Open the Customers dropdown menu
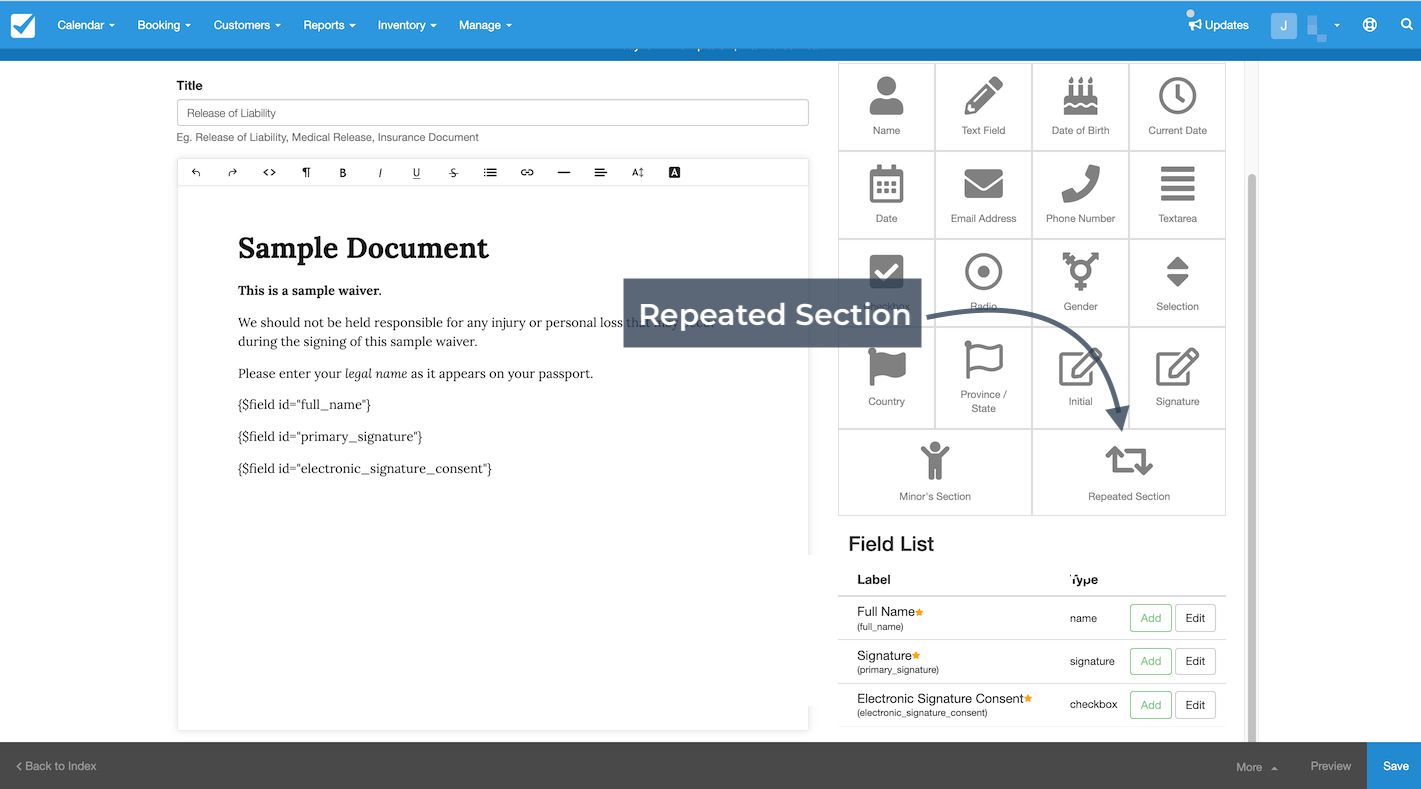The image size is (1421, 789). [247, 25]
